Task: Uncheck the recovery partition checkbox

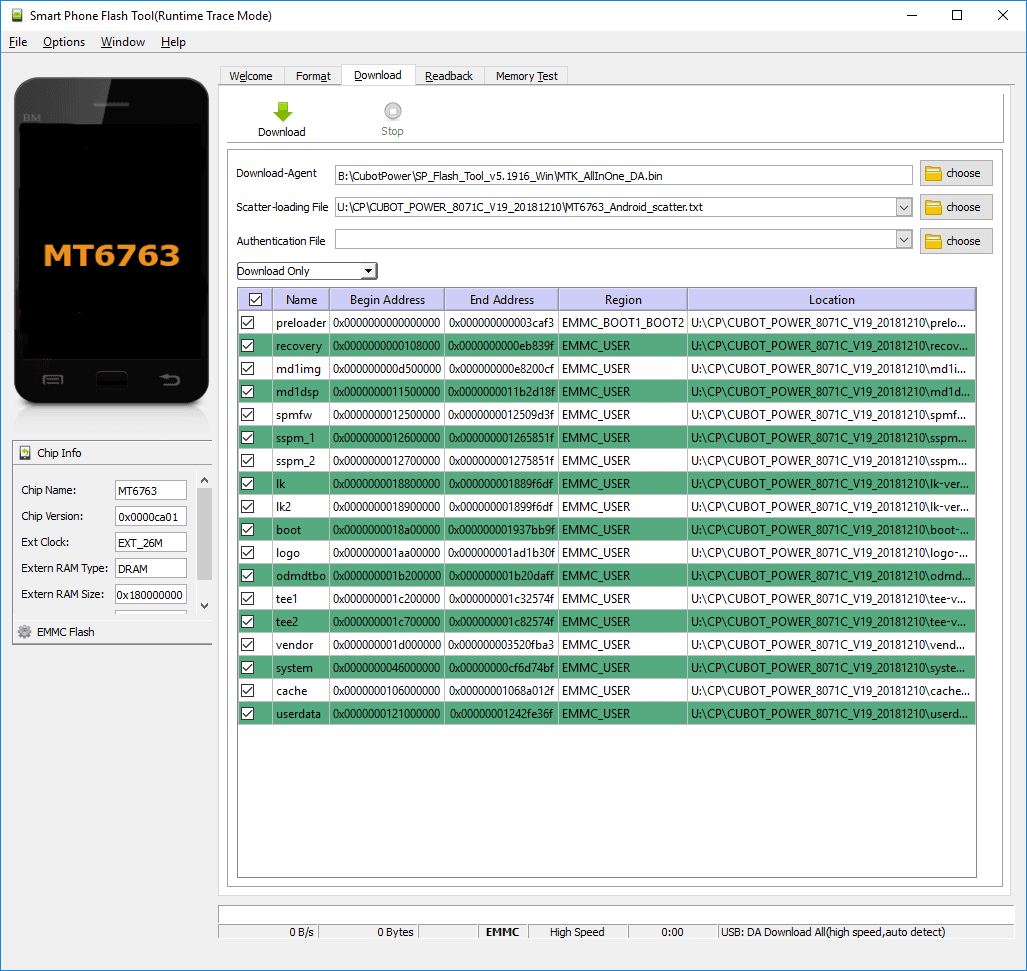Action: [248, 346]
